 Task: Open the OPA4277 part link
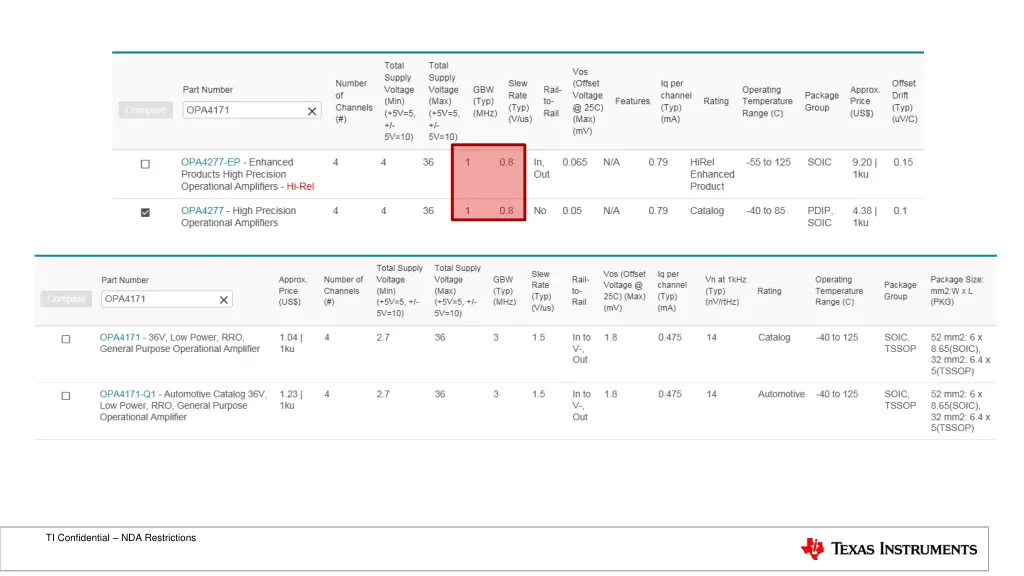[x=202, y=210]
